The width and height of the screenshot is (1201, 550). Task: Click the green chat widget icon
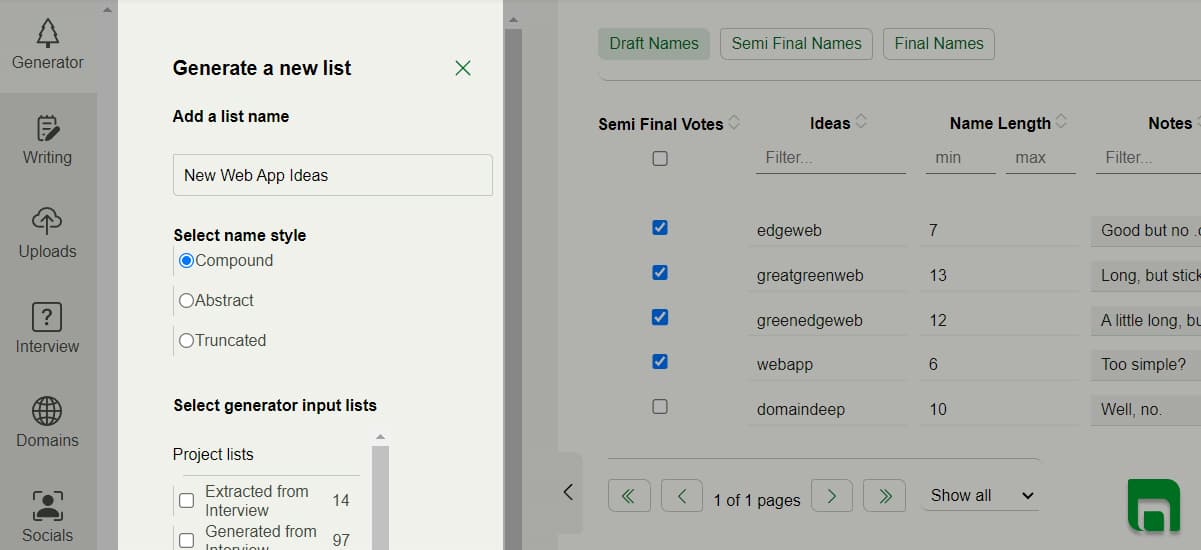tap(1153, 505)
